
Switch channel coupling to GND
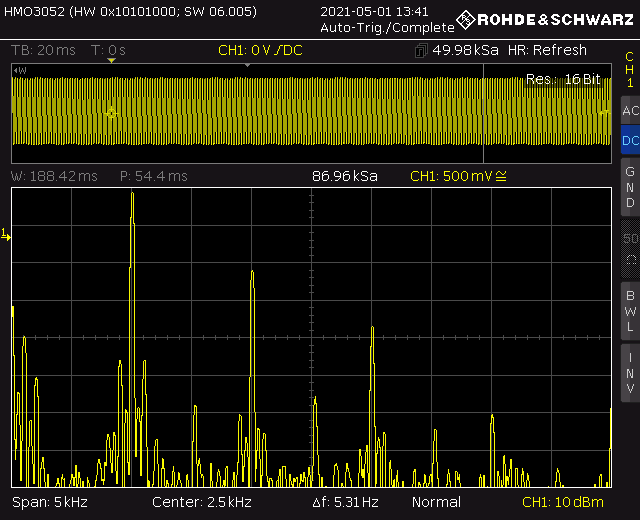(629, 187)
